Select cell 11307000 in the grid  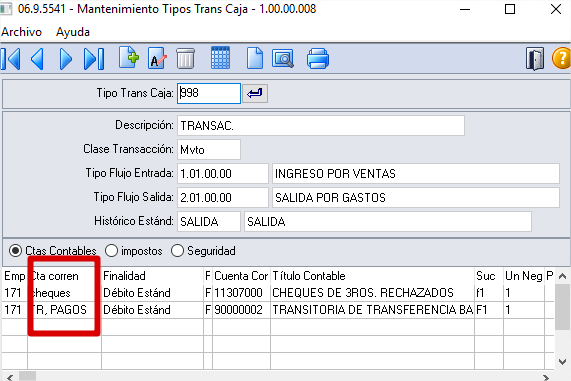click(241, 293)
